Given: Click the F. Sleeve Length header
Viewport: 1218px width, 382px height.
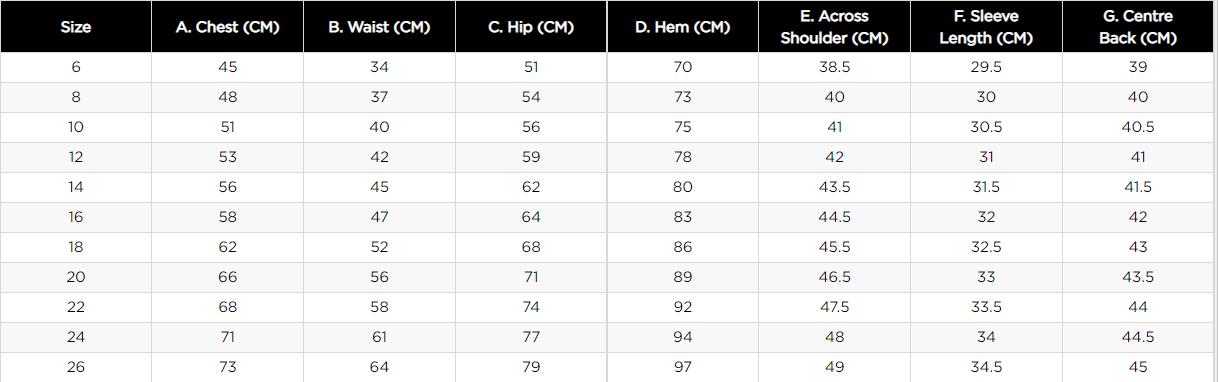Looking at the screenshot, I should point(986,27).
